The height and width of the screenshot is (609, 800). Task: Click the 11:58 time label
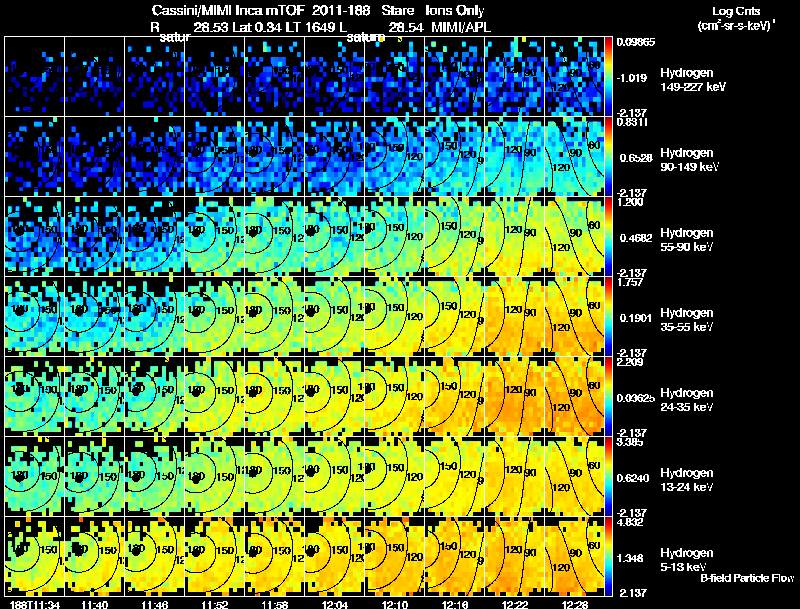coord(274,604)
